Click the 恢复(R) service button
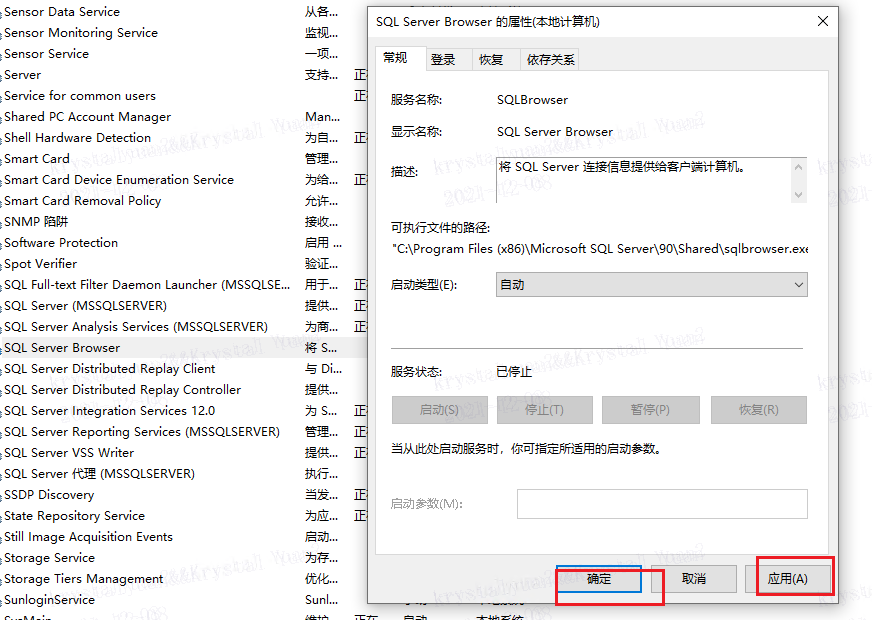Image resolution: width=872 pixels, height=620 pixels. [x=759, y=410]
